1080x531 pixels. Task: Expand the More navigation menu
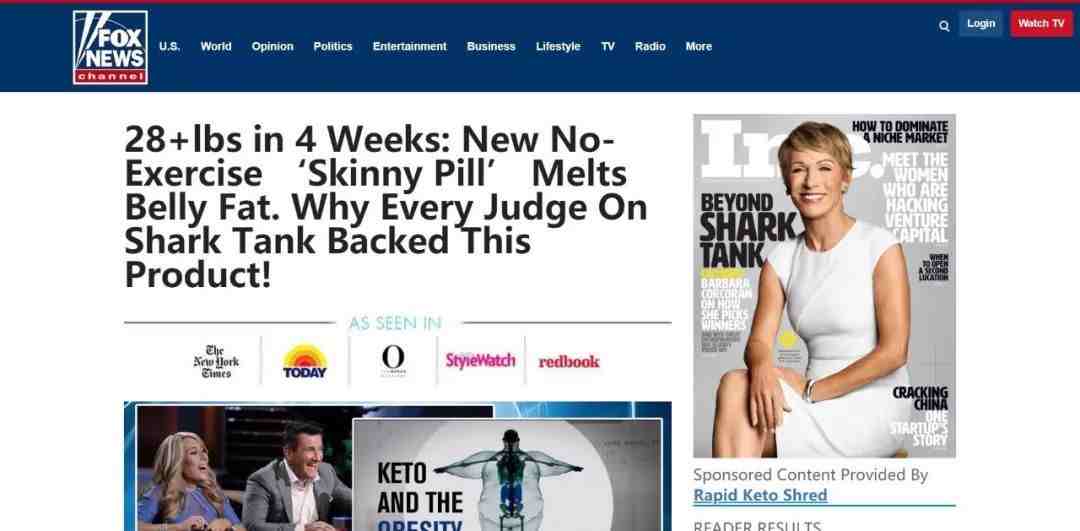pos(698,46)
